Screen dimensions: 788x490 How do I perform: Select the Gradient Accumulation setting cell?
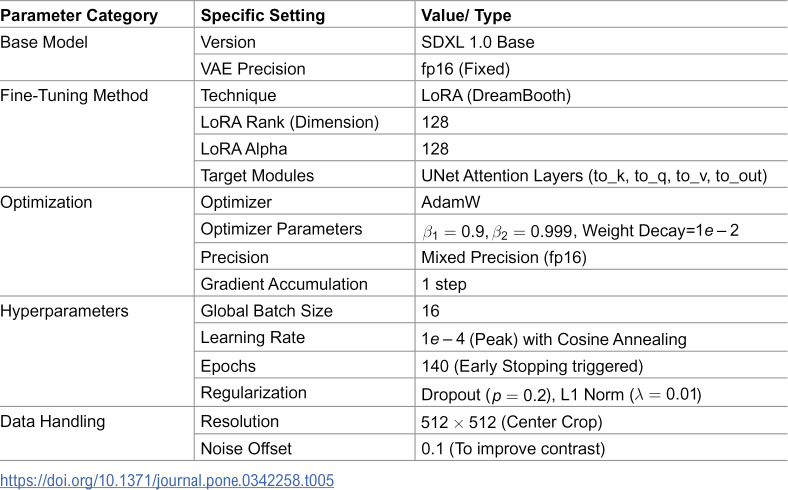click(305, 283)
